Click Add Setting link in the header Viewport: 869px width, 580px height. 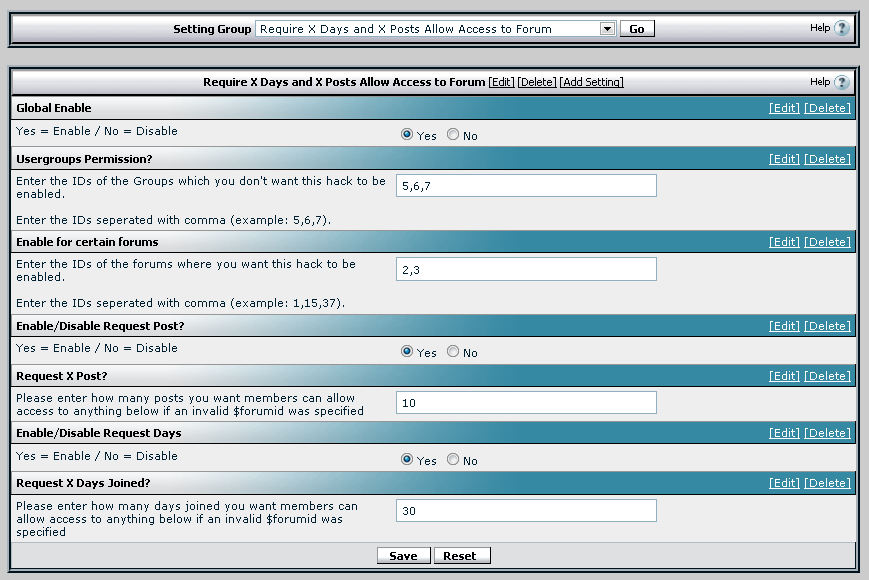click(x=591, y=82)
